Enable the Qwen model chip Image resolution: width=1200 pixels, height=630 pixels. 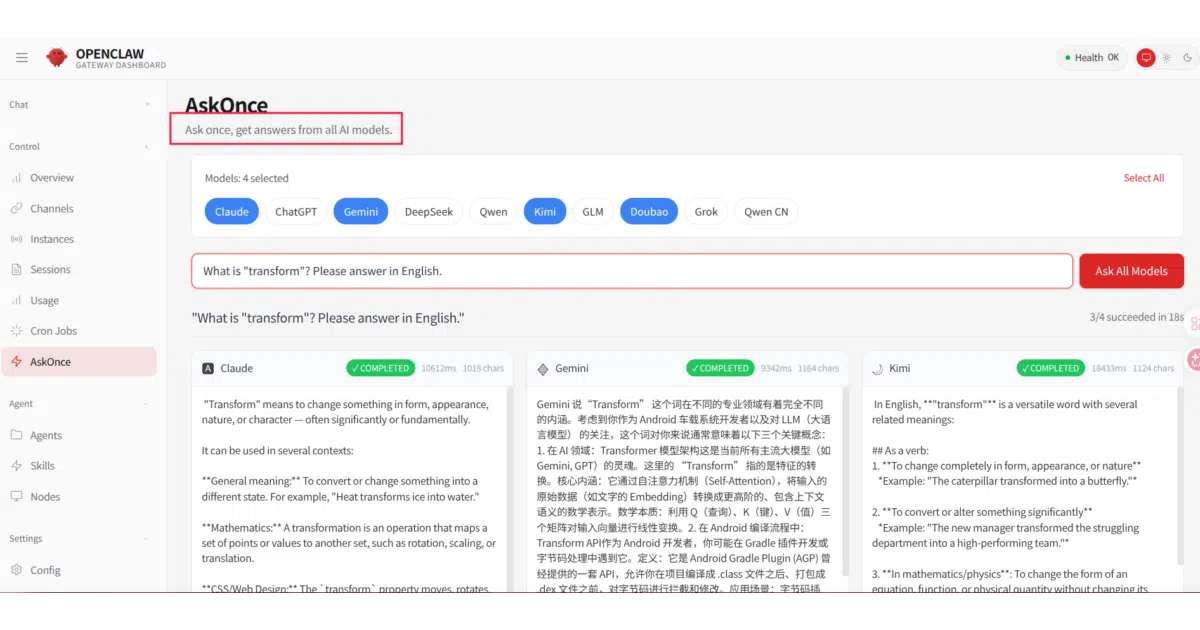[x=493, y=211]
